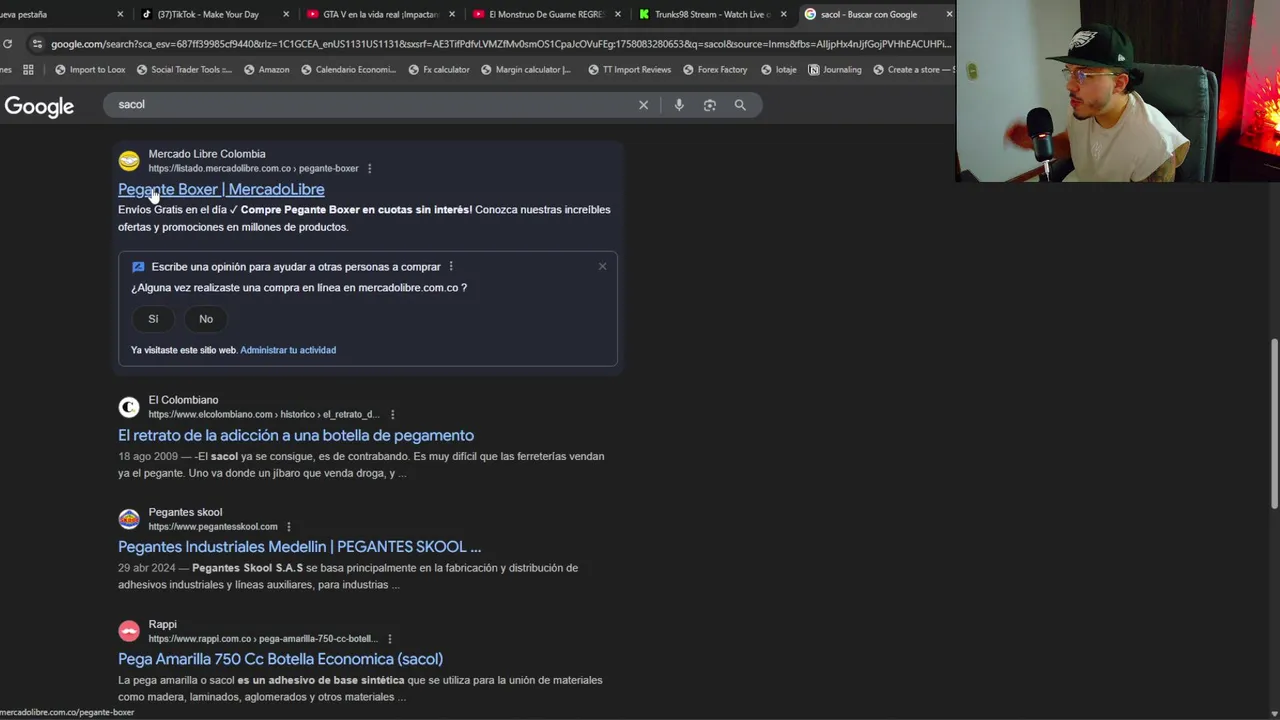Screen dimensions: 1280x720
Task: Click the Mercado Libre Colombia site favicon
Action: (129, 161)
